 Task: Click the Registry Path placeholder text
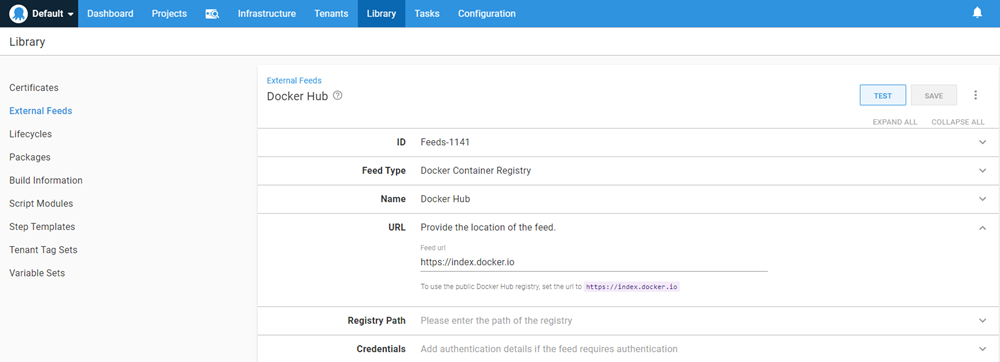pos(496,321)
